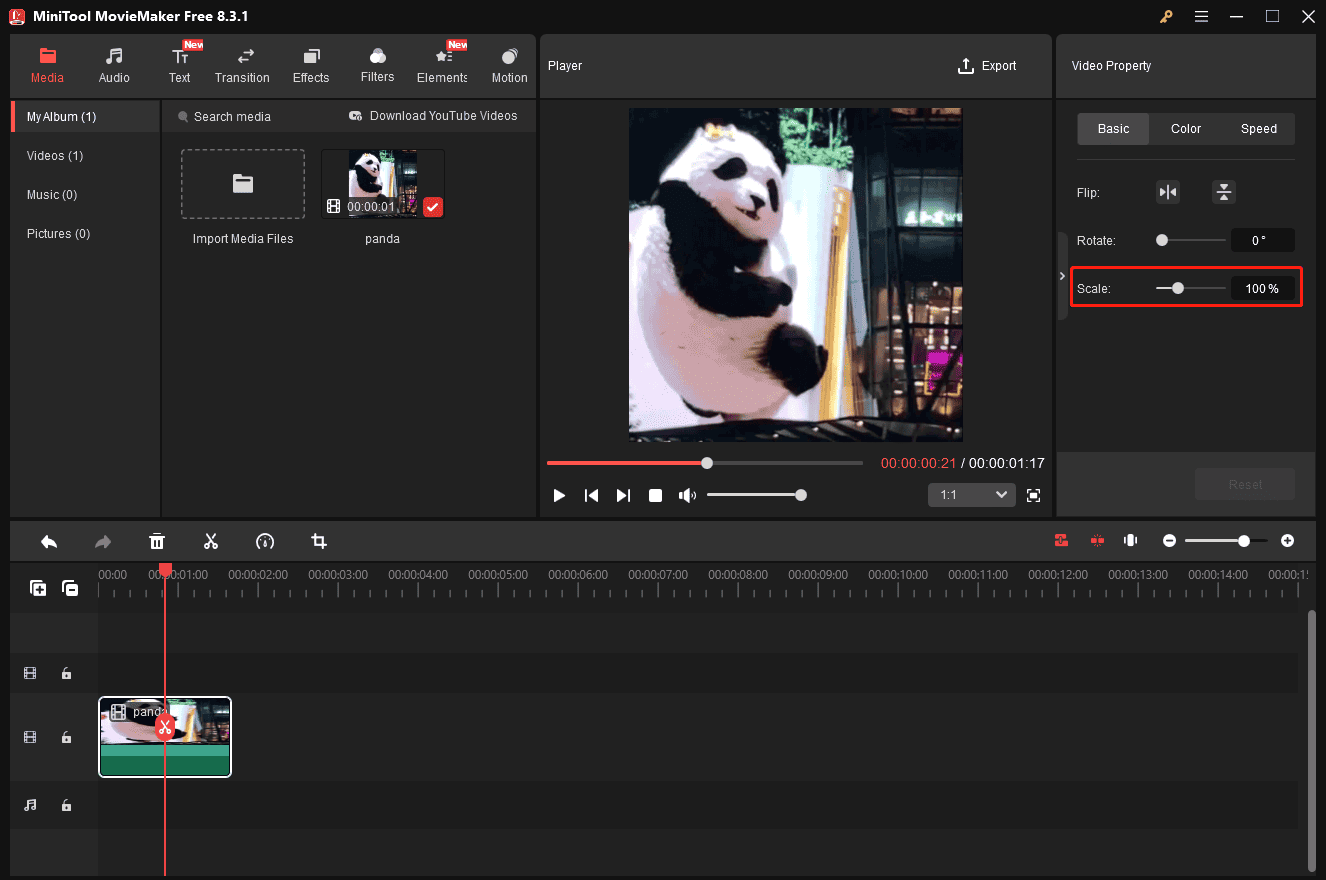Screen dimensions: 1326x880
Task: Open the Crop tool above the timeline
Action: pyautogui.click(x=319, y=541)
